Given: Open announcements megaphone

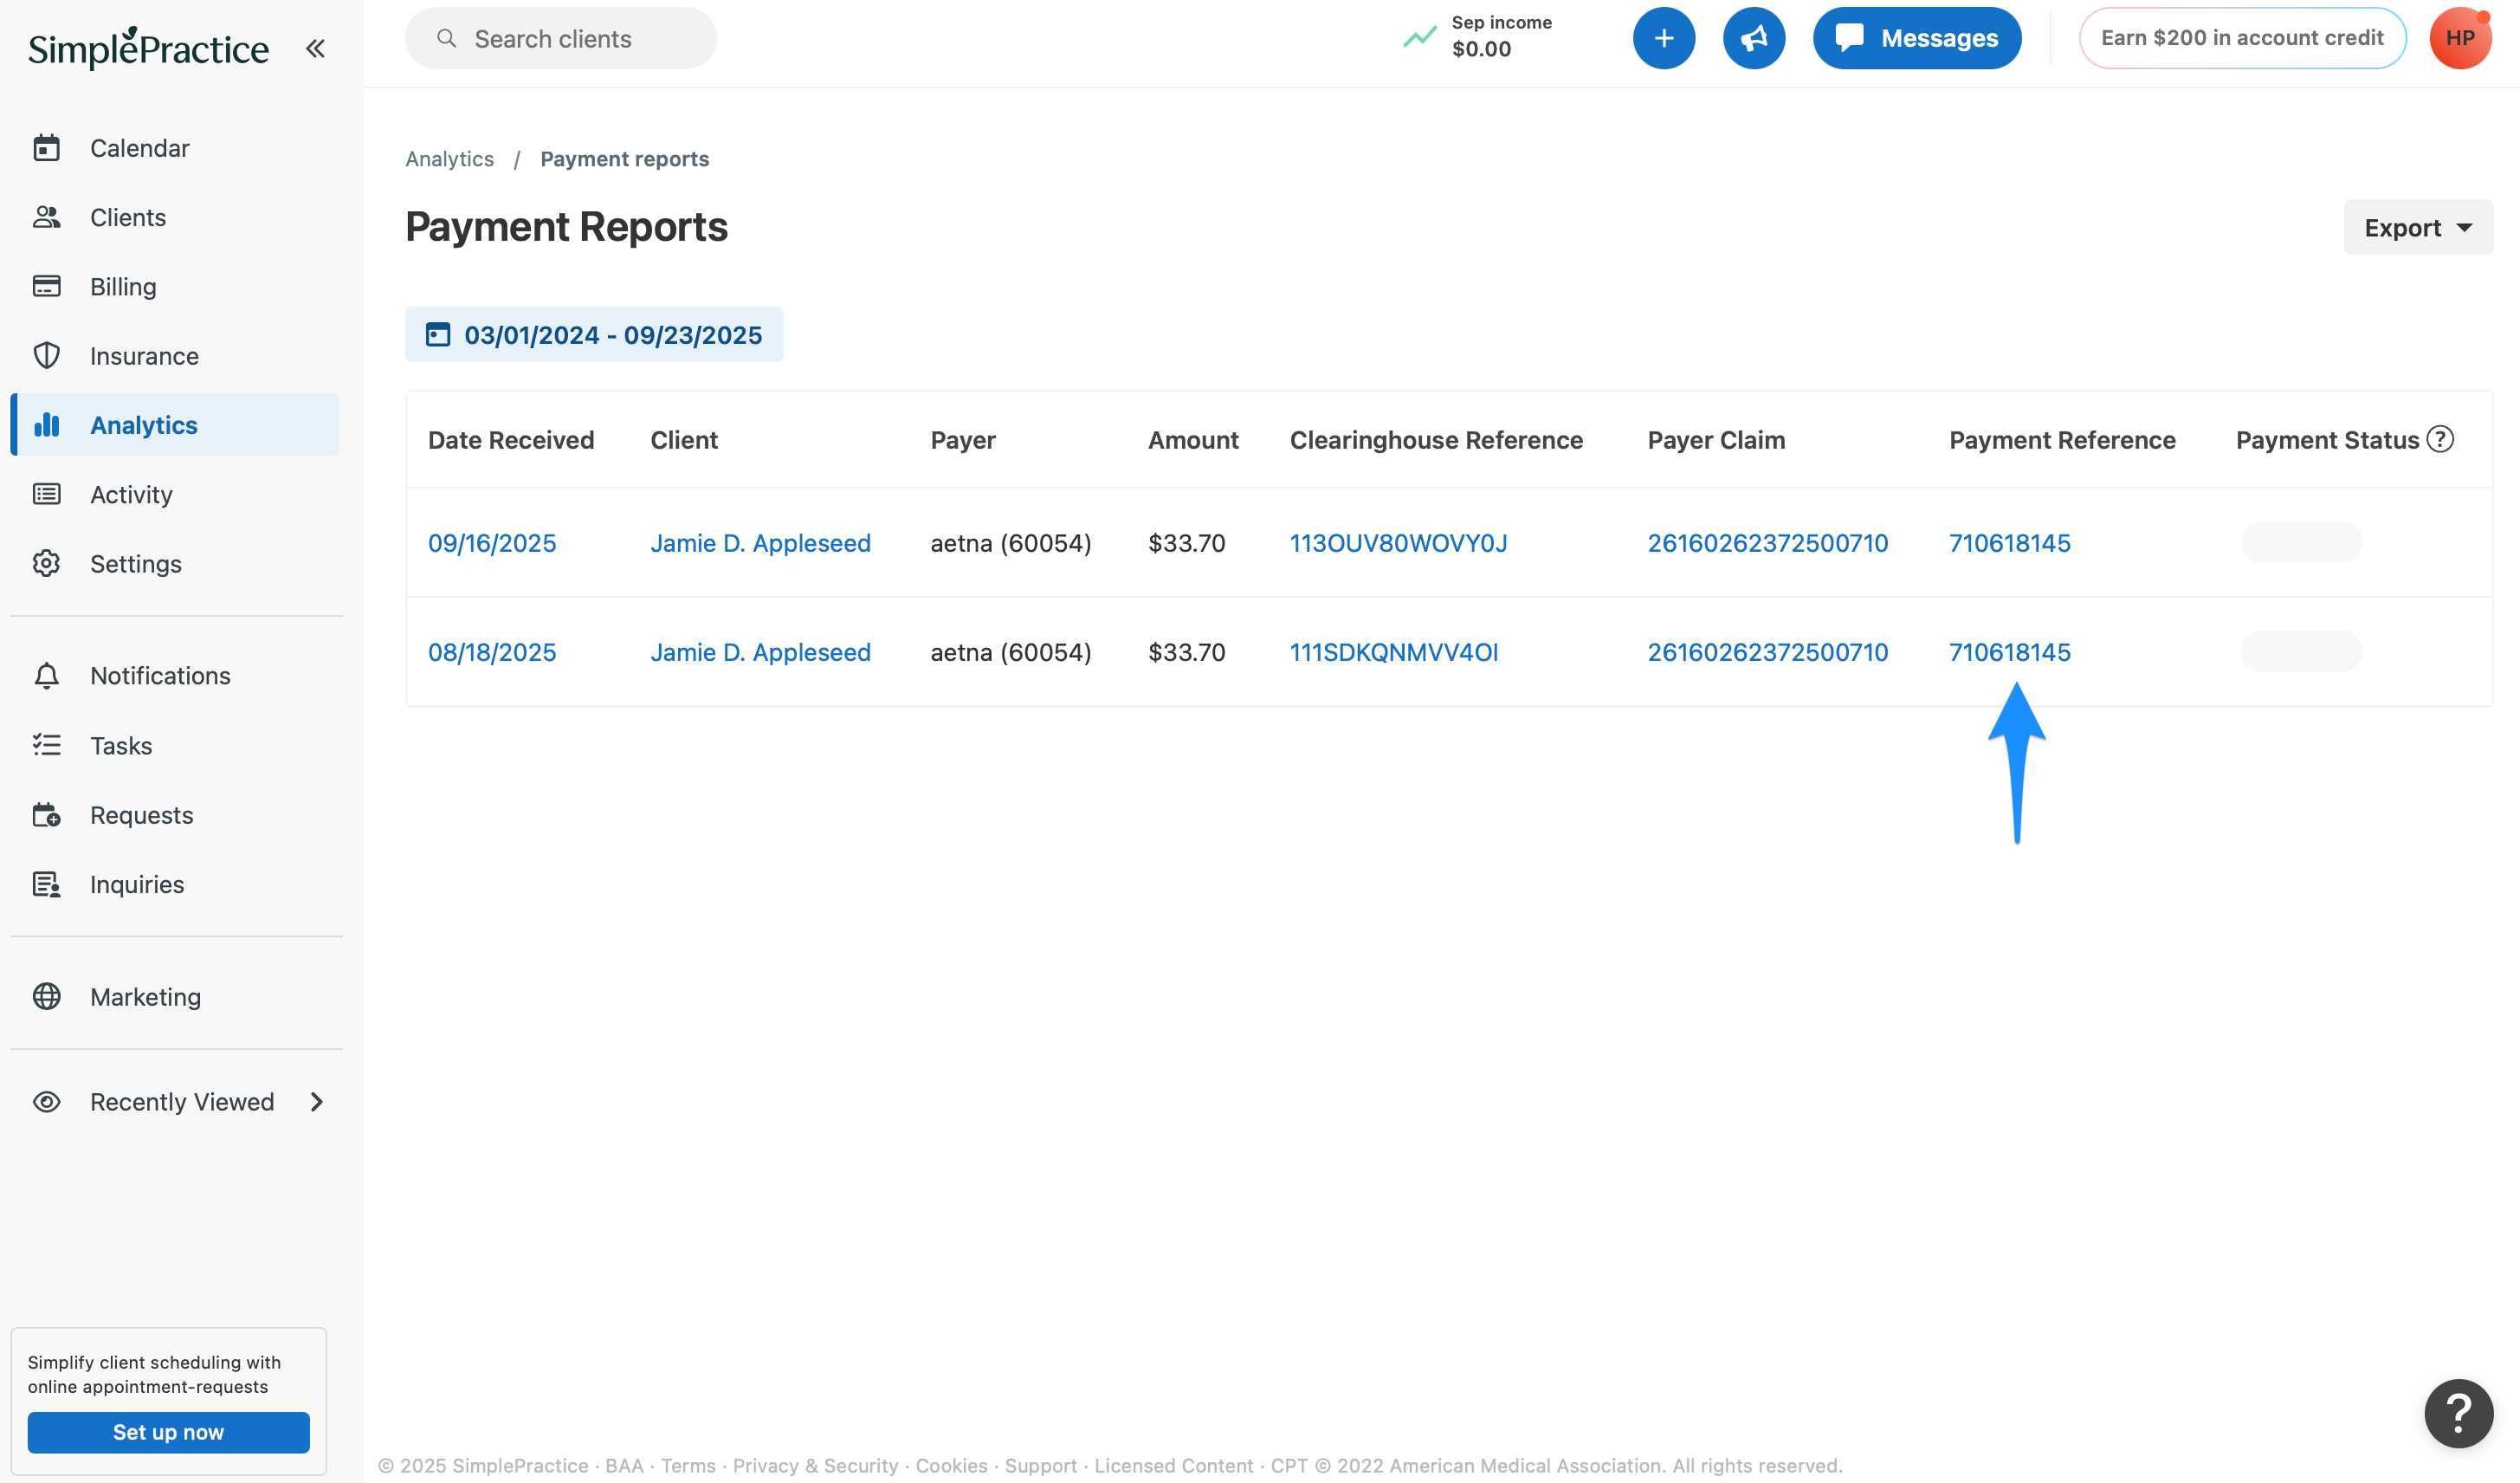Looking at the screenshot, I should (x=1755, y=37).
